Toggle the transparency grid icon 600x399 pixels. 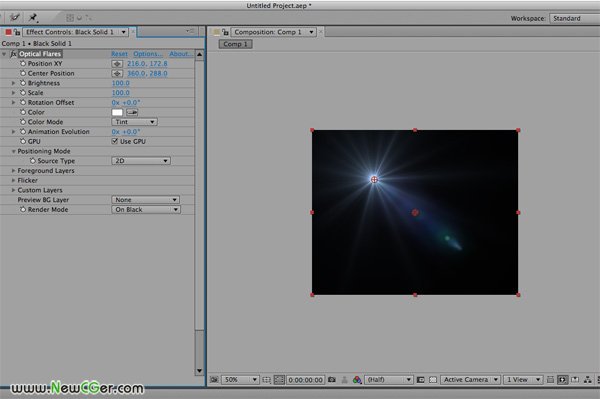tap(433, 380)
